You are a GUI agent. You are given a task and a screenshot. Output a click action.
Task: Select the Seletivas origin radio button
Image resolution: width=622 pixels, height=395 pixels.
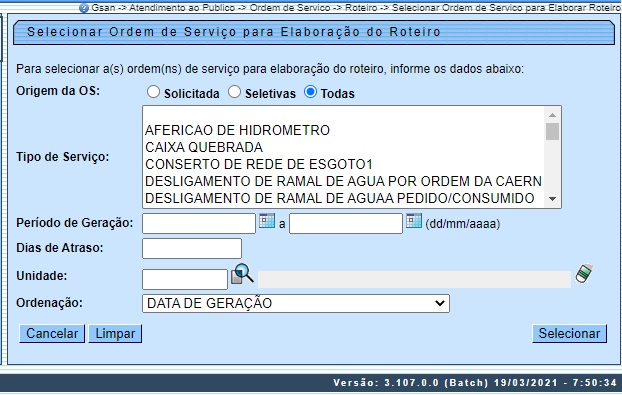point(234,92)
